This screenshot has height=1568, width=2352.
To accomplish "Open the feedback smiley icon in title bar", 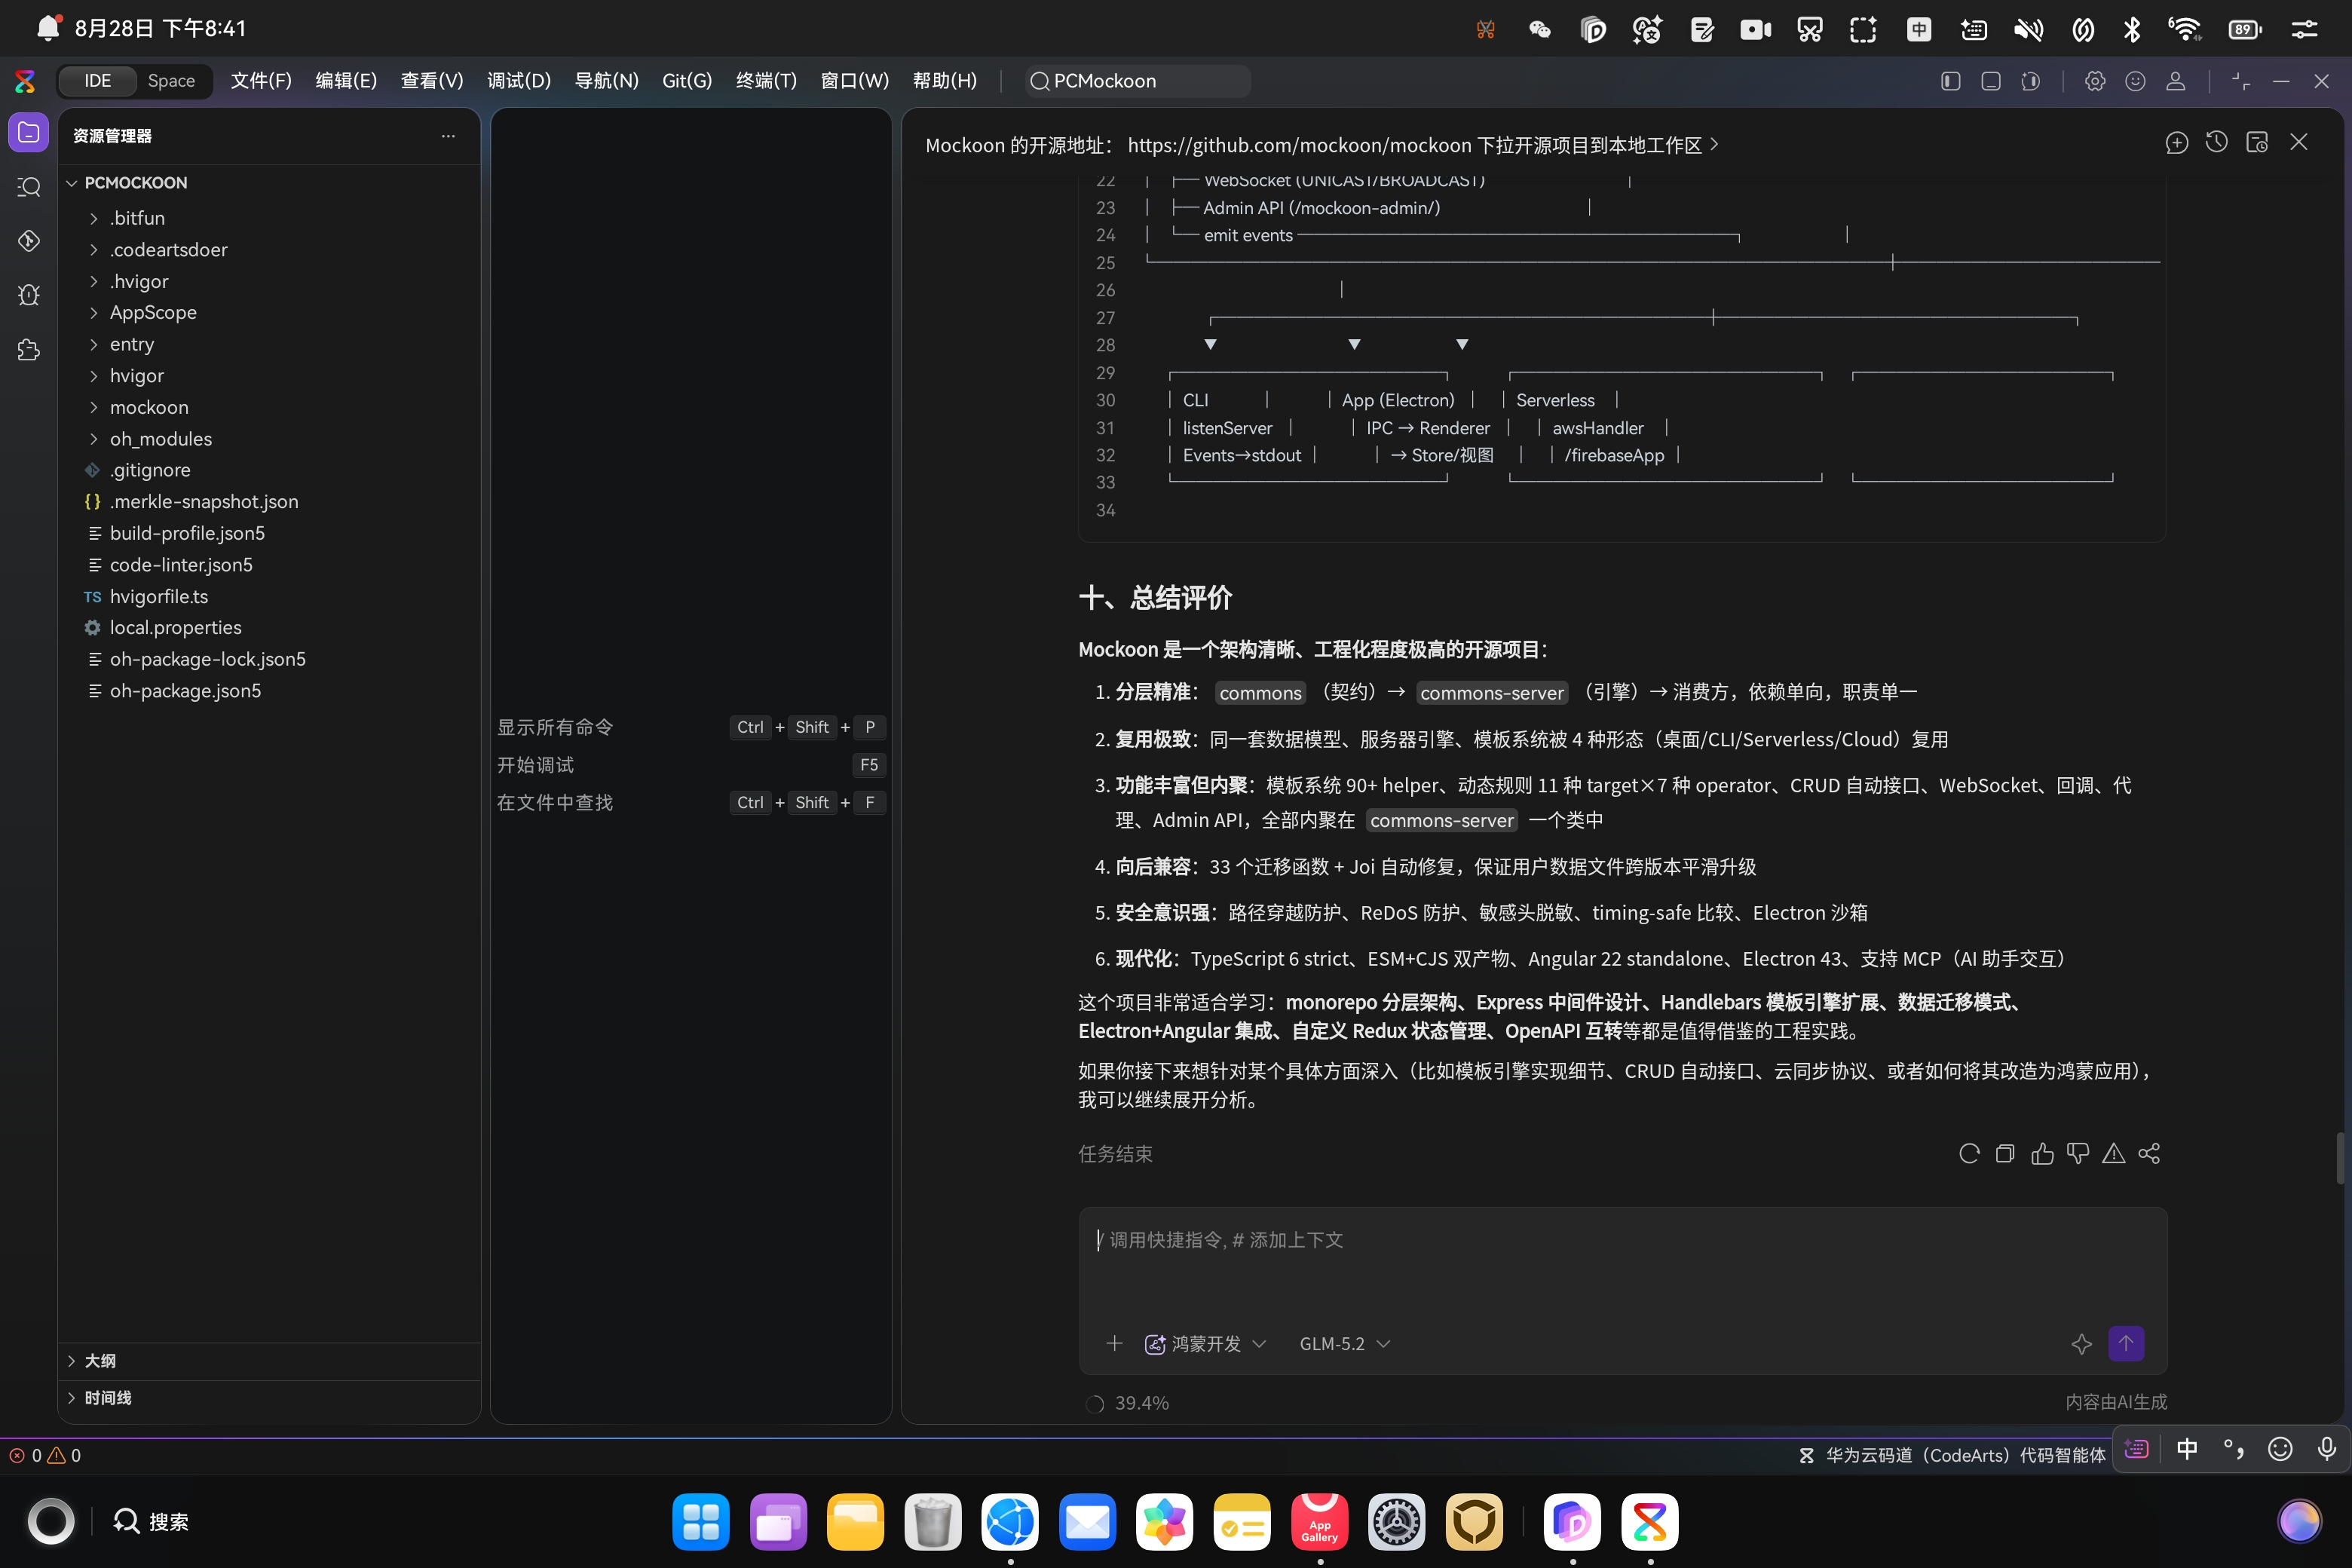I will tap(2135, 81).
